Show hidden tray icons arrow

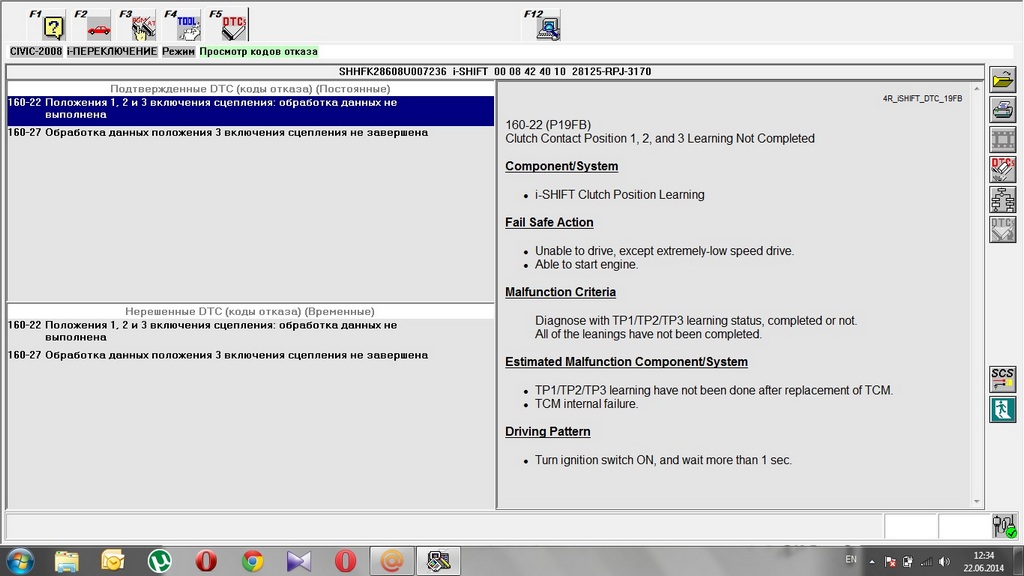coord(872,562)
